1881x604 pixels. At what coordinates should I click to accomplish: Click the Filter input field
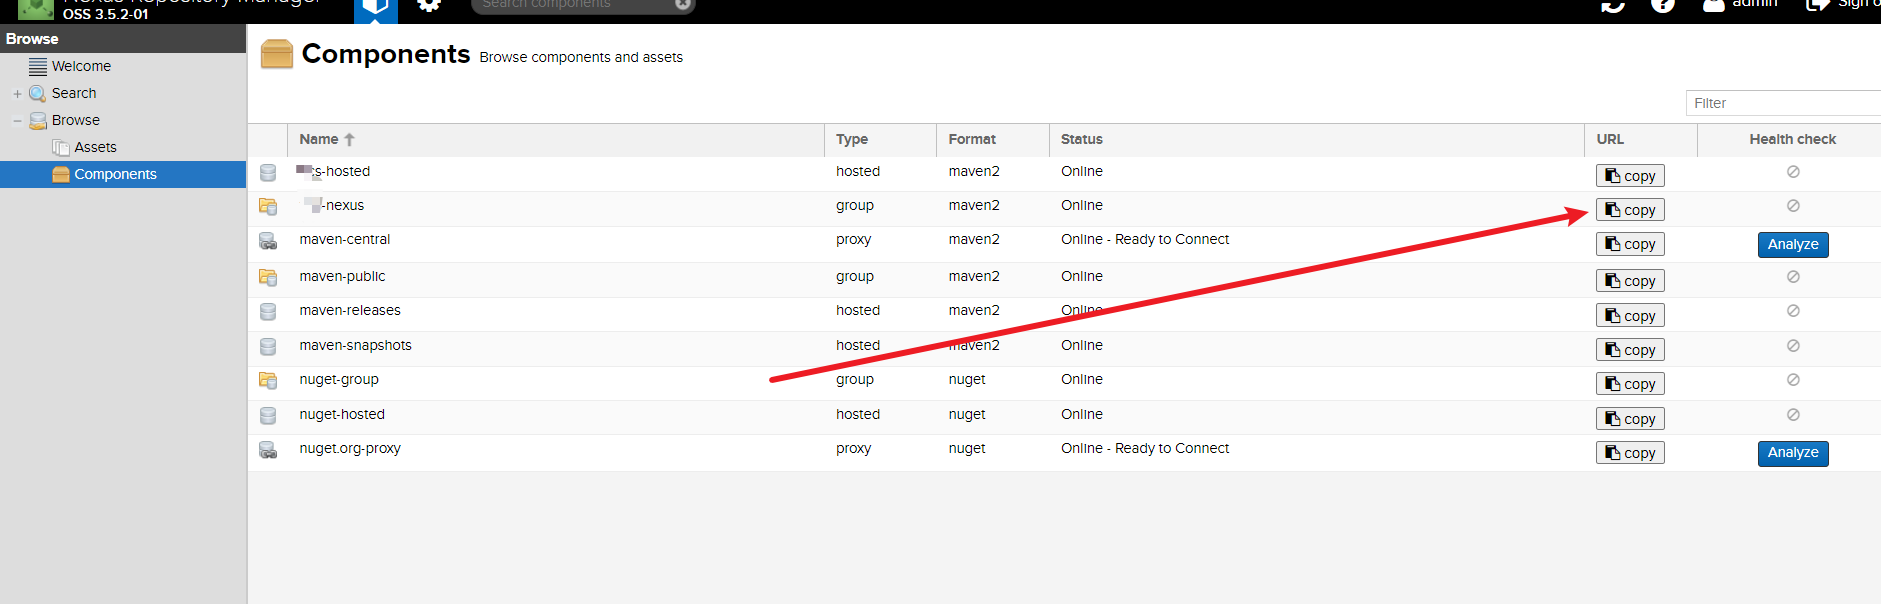[x=1780, y=103]
